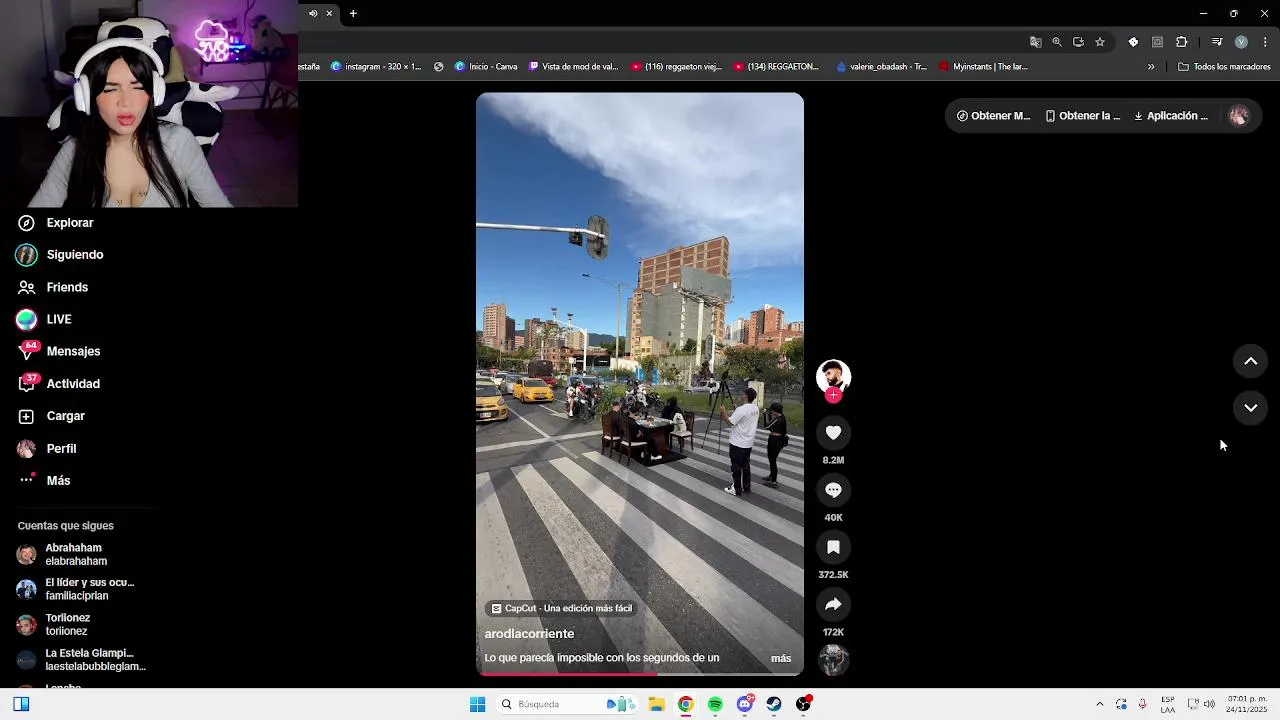Open a new tab with plus button

click(x=353, y=13)
